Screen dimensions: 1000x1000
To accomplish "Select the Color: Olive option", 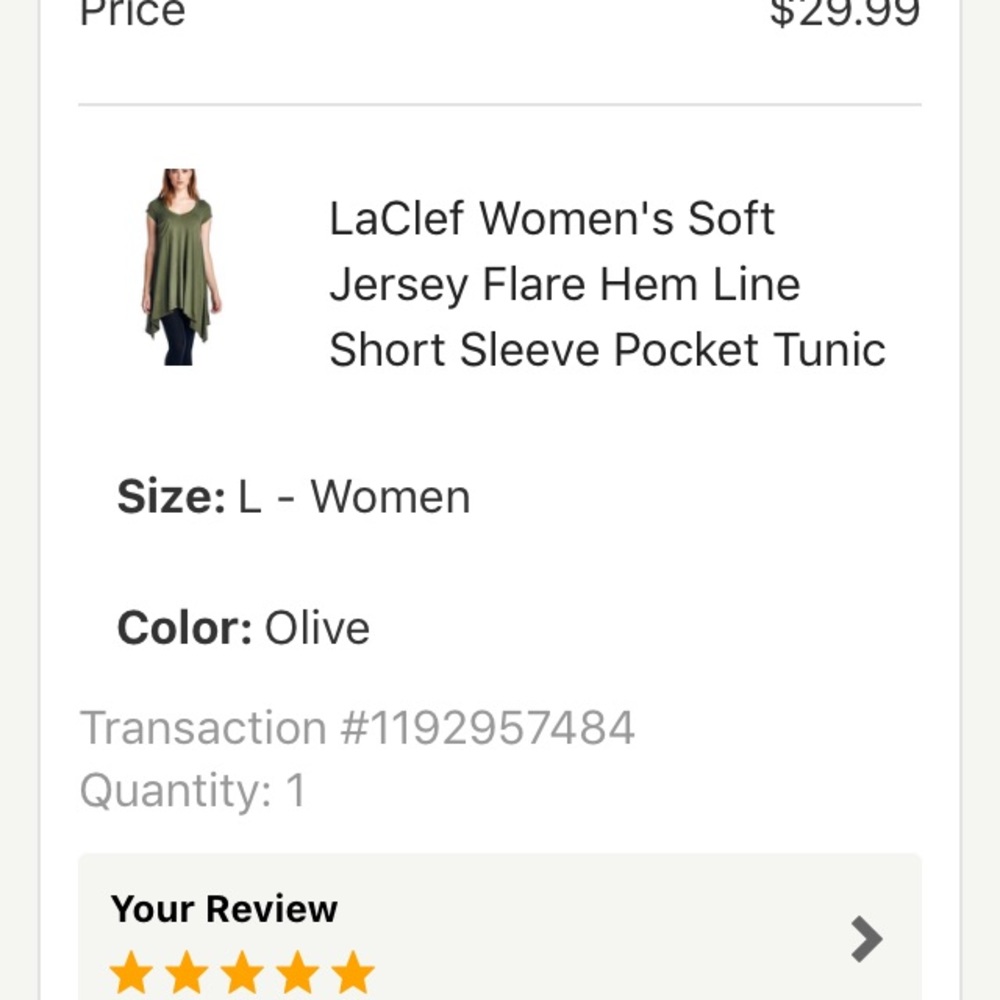I will (244, 627).
